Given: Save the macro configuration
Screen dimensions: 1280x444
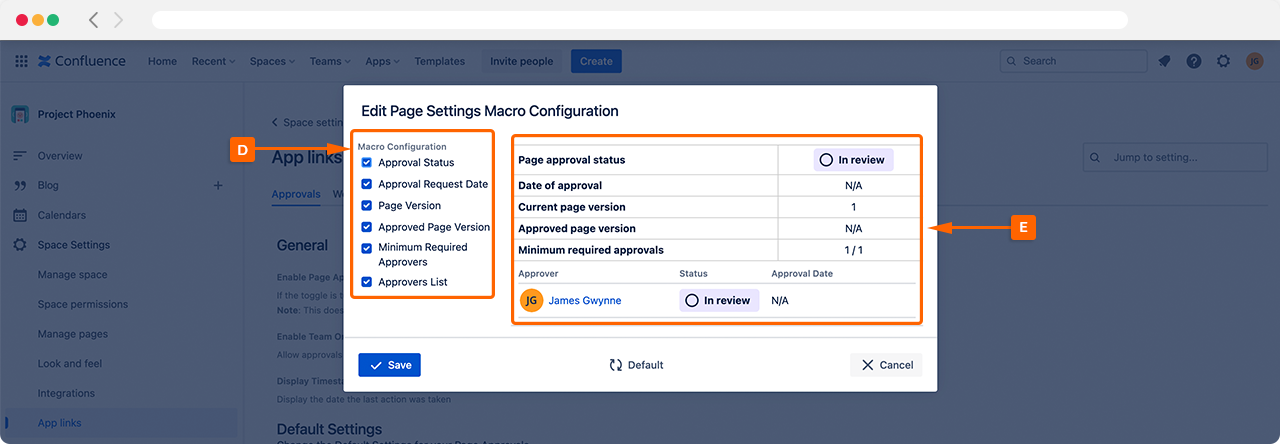Looking at the screenshot, I should 389,365.
